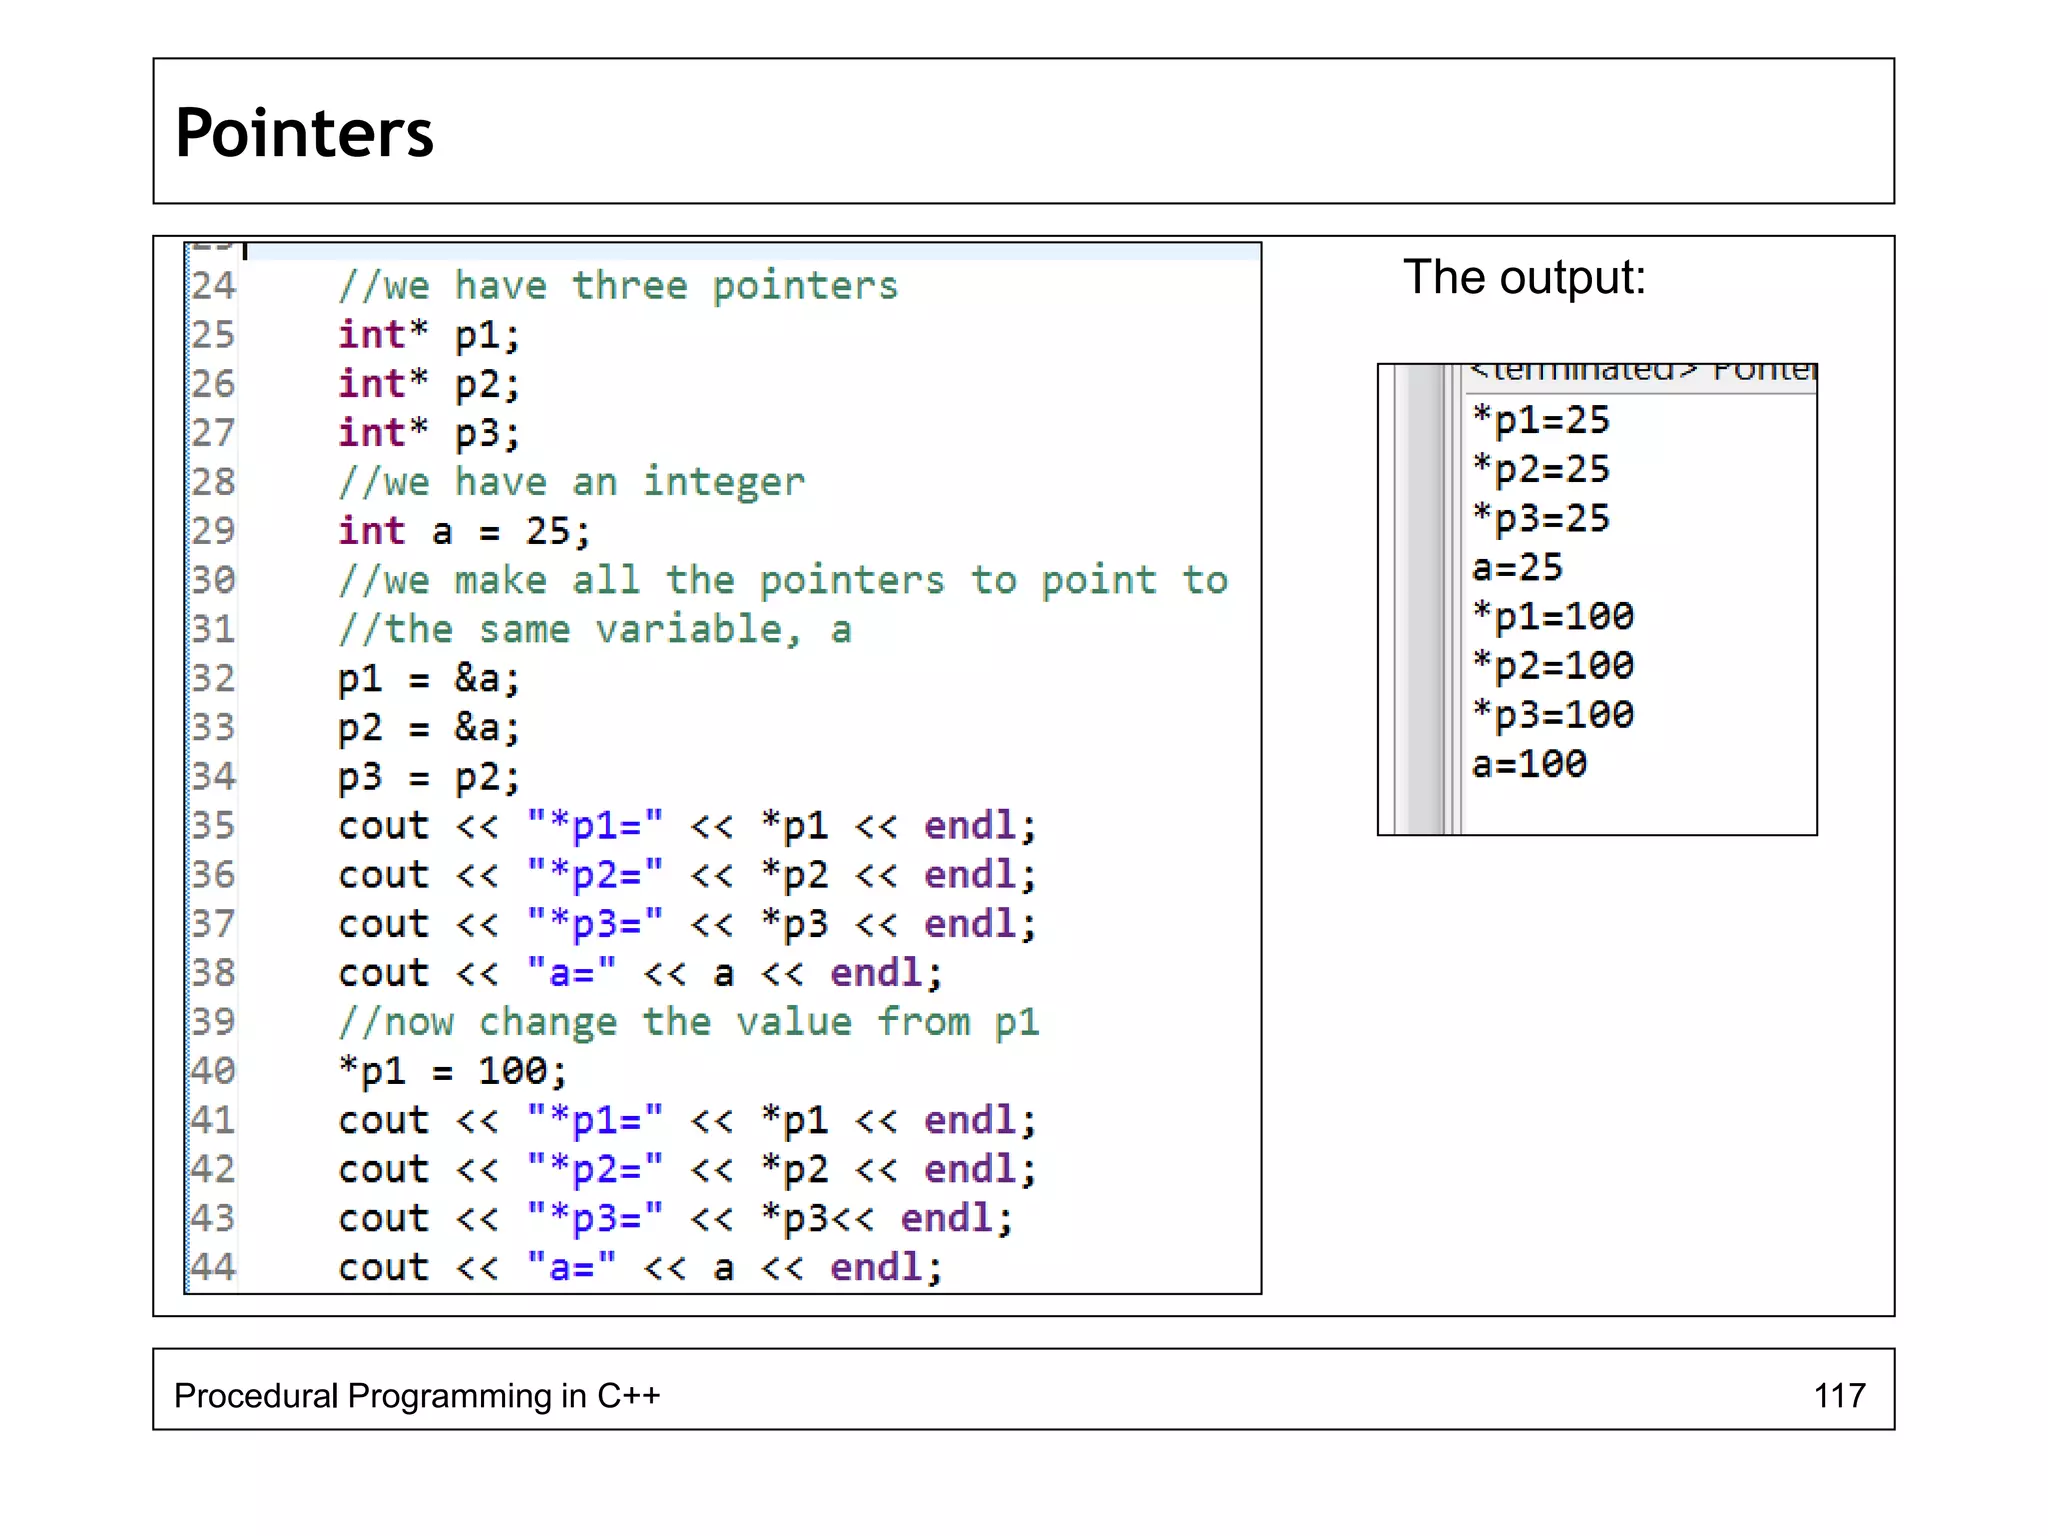Click line 38 cout "a=" statement
This screenshot has width=2048, height=1536.
[641, 973]
